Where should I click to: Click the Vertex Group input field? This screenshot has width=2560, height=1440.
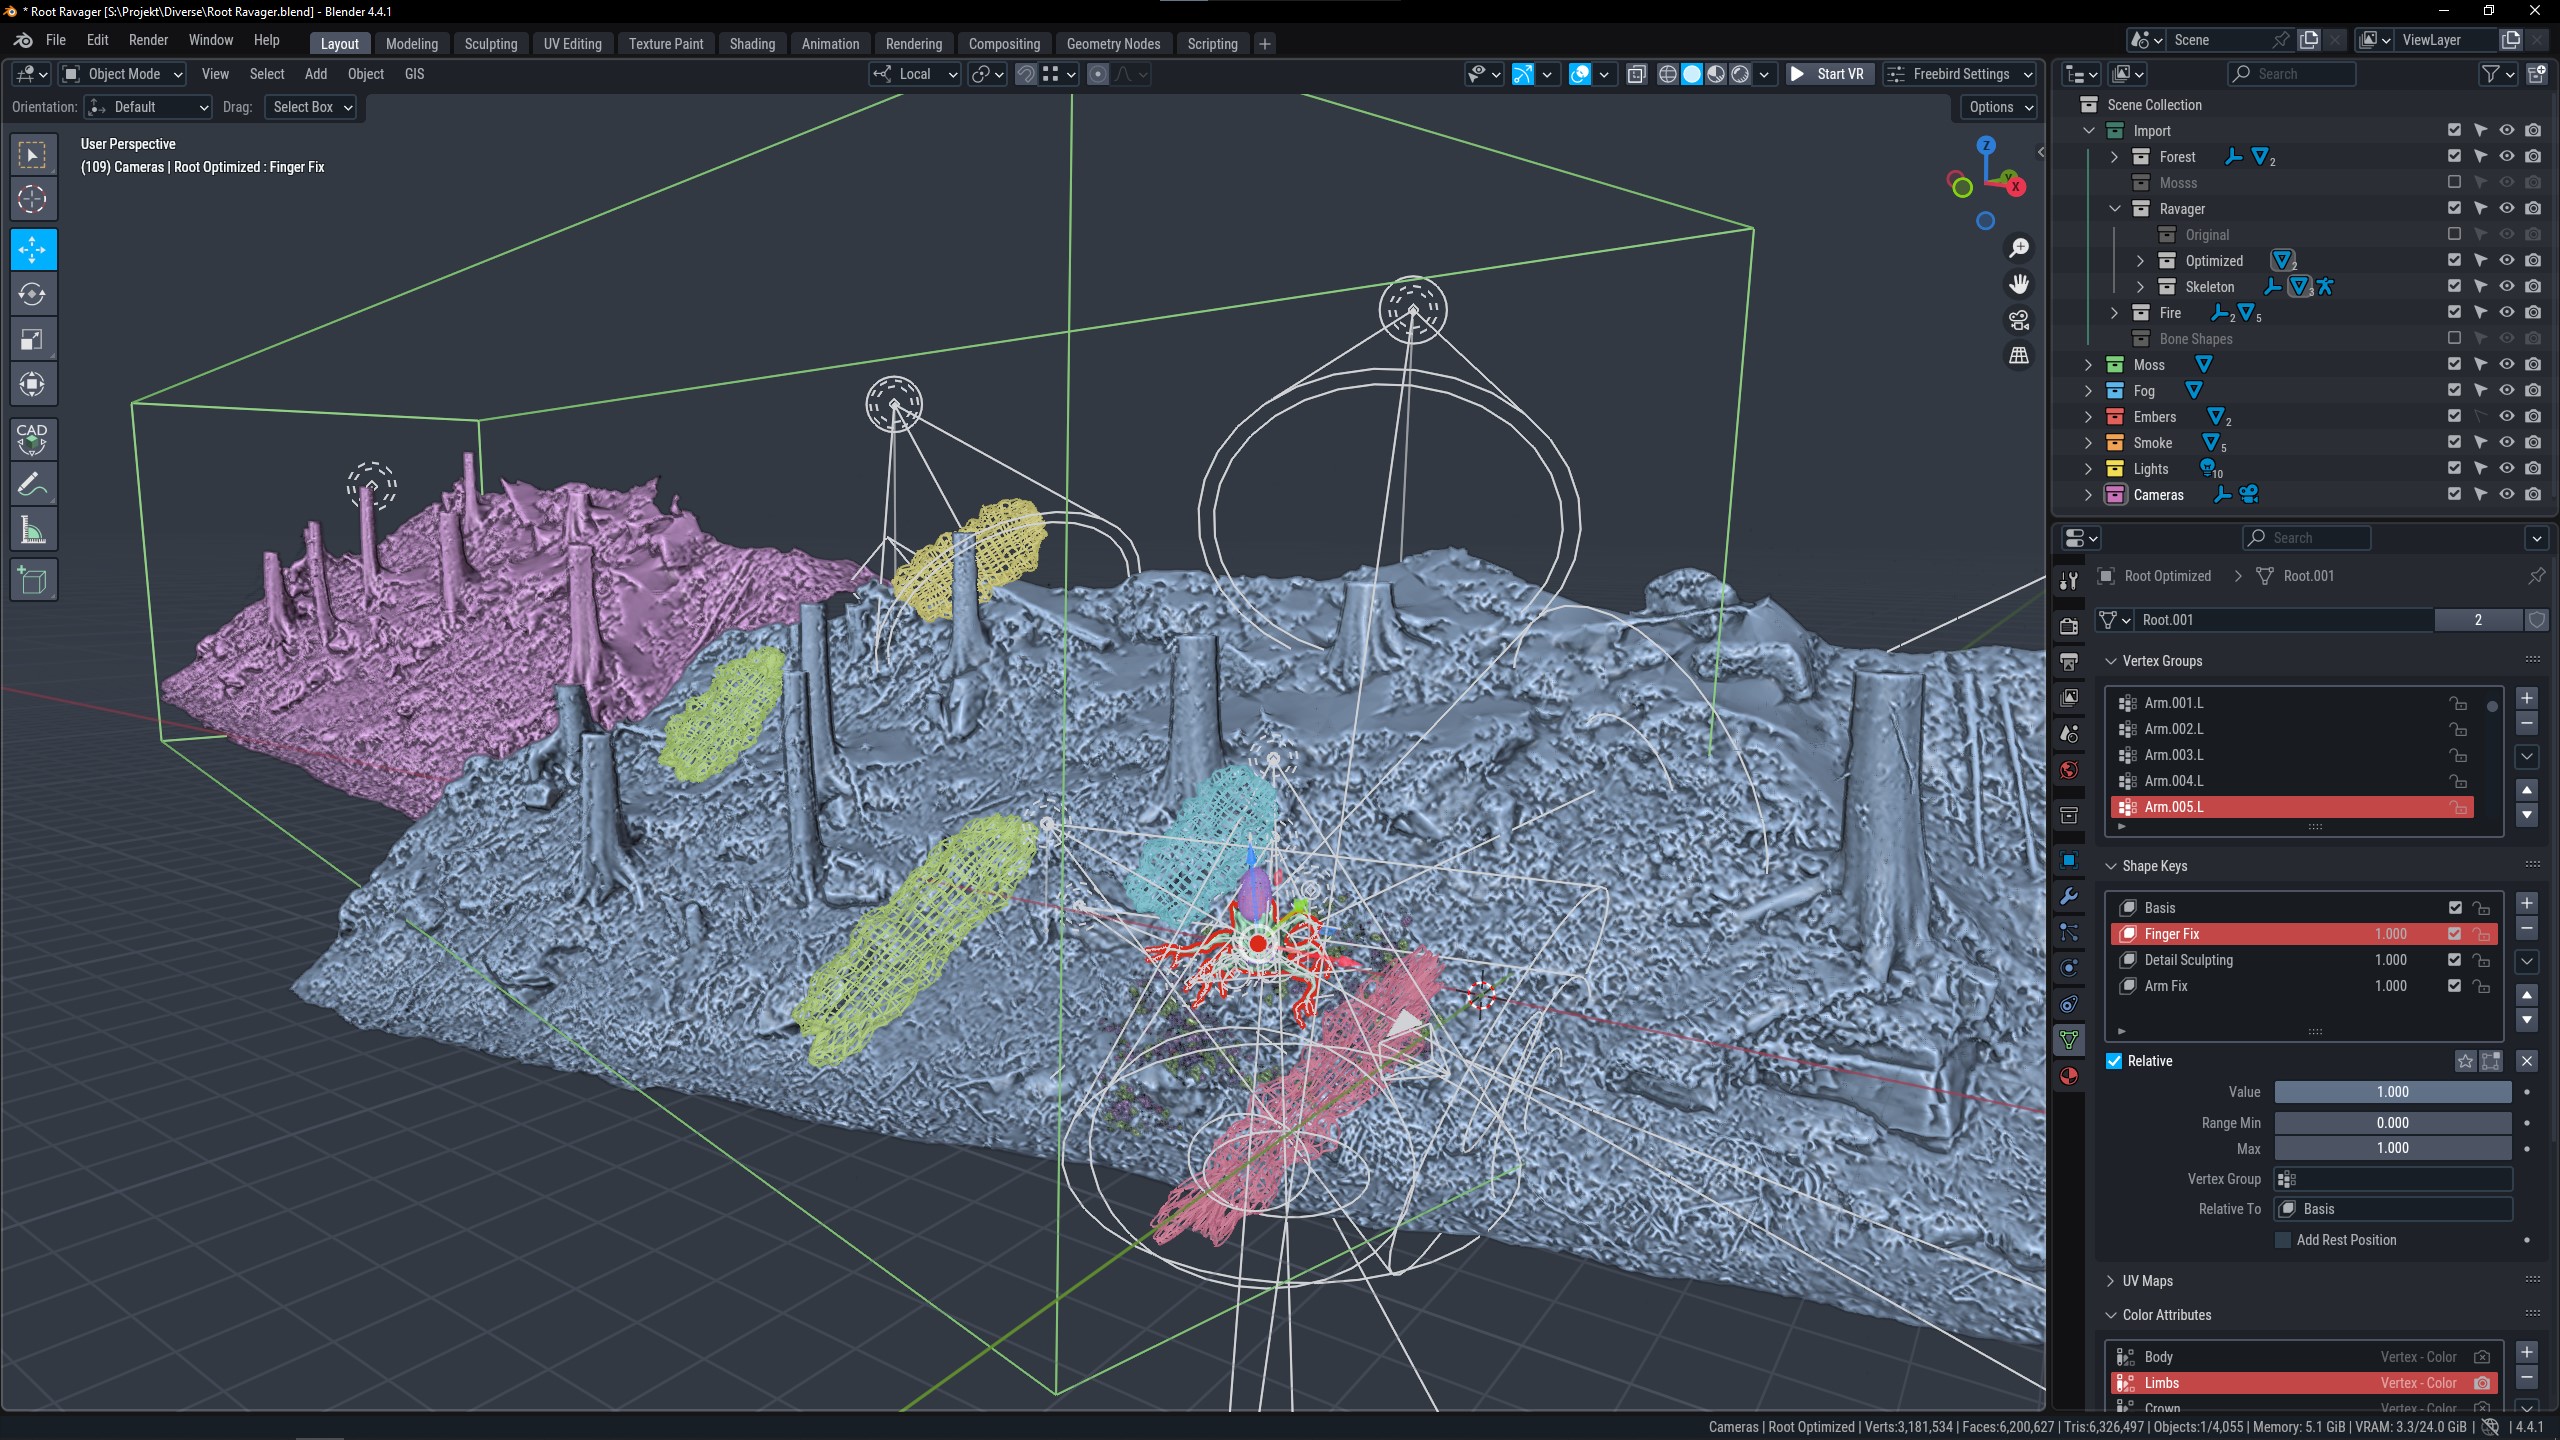[2392, 1179]
